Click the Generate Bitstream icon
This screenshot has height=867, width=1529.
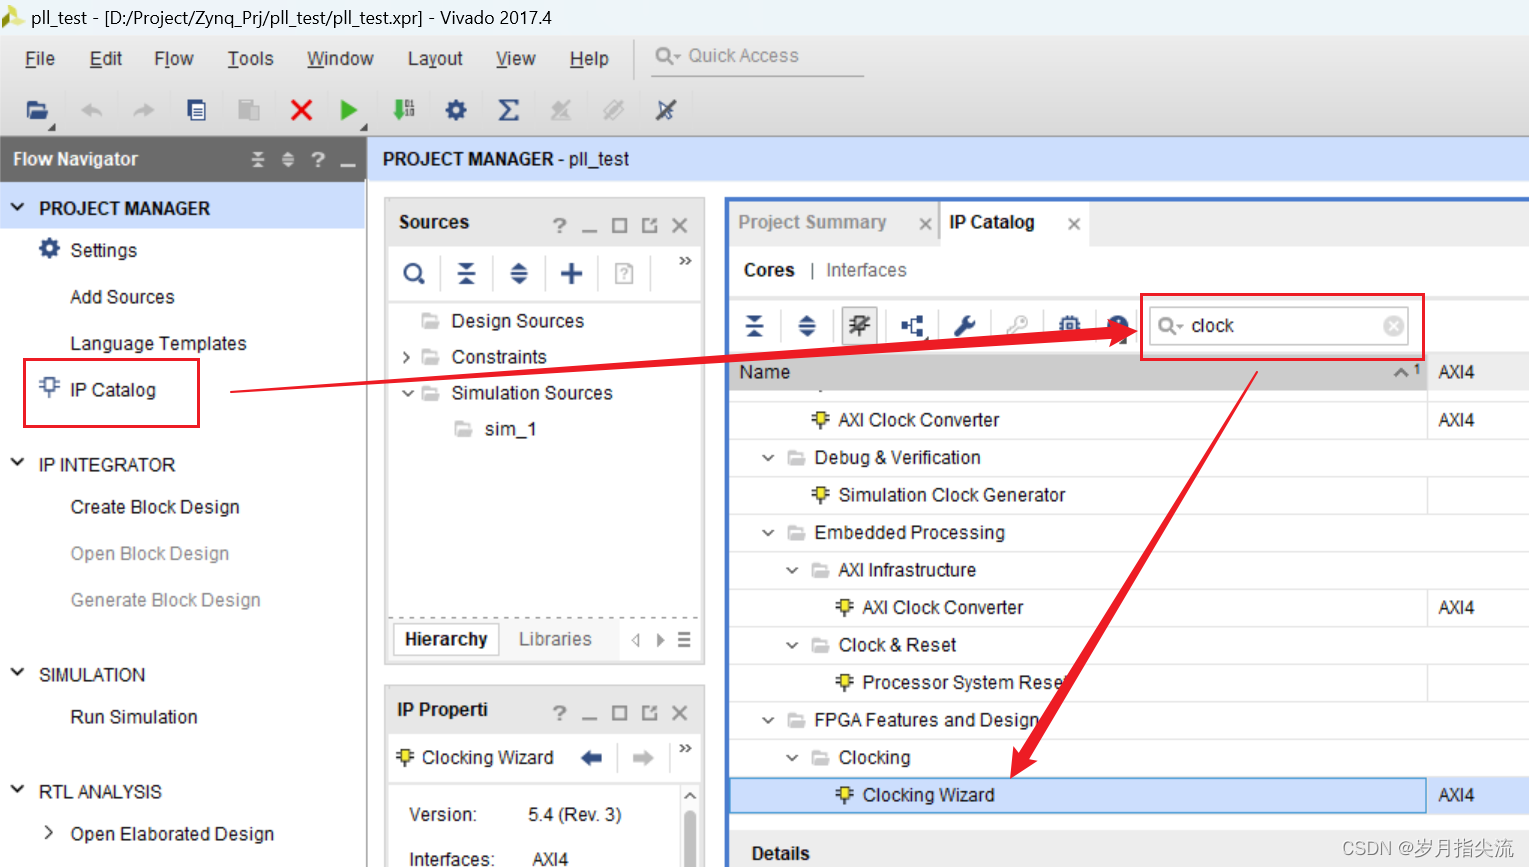click(x=404, y=109)
